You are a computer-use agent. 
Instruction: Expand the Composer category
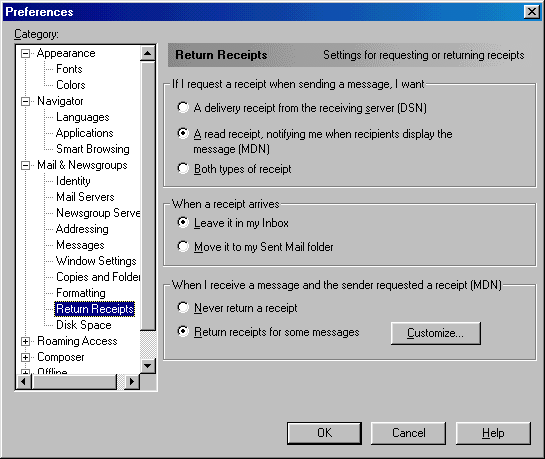25,358
